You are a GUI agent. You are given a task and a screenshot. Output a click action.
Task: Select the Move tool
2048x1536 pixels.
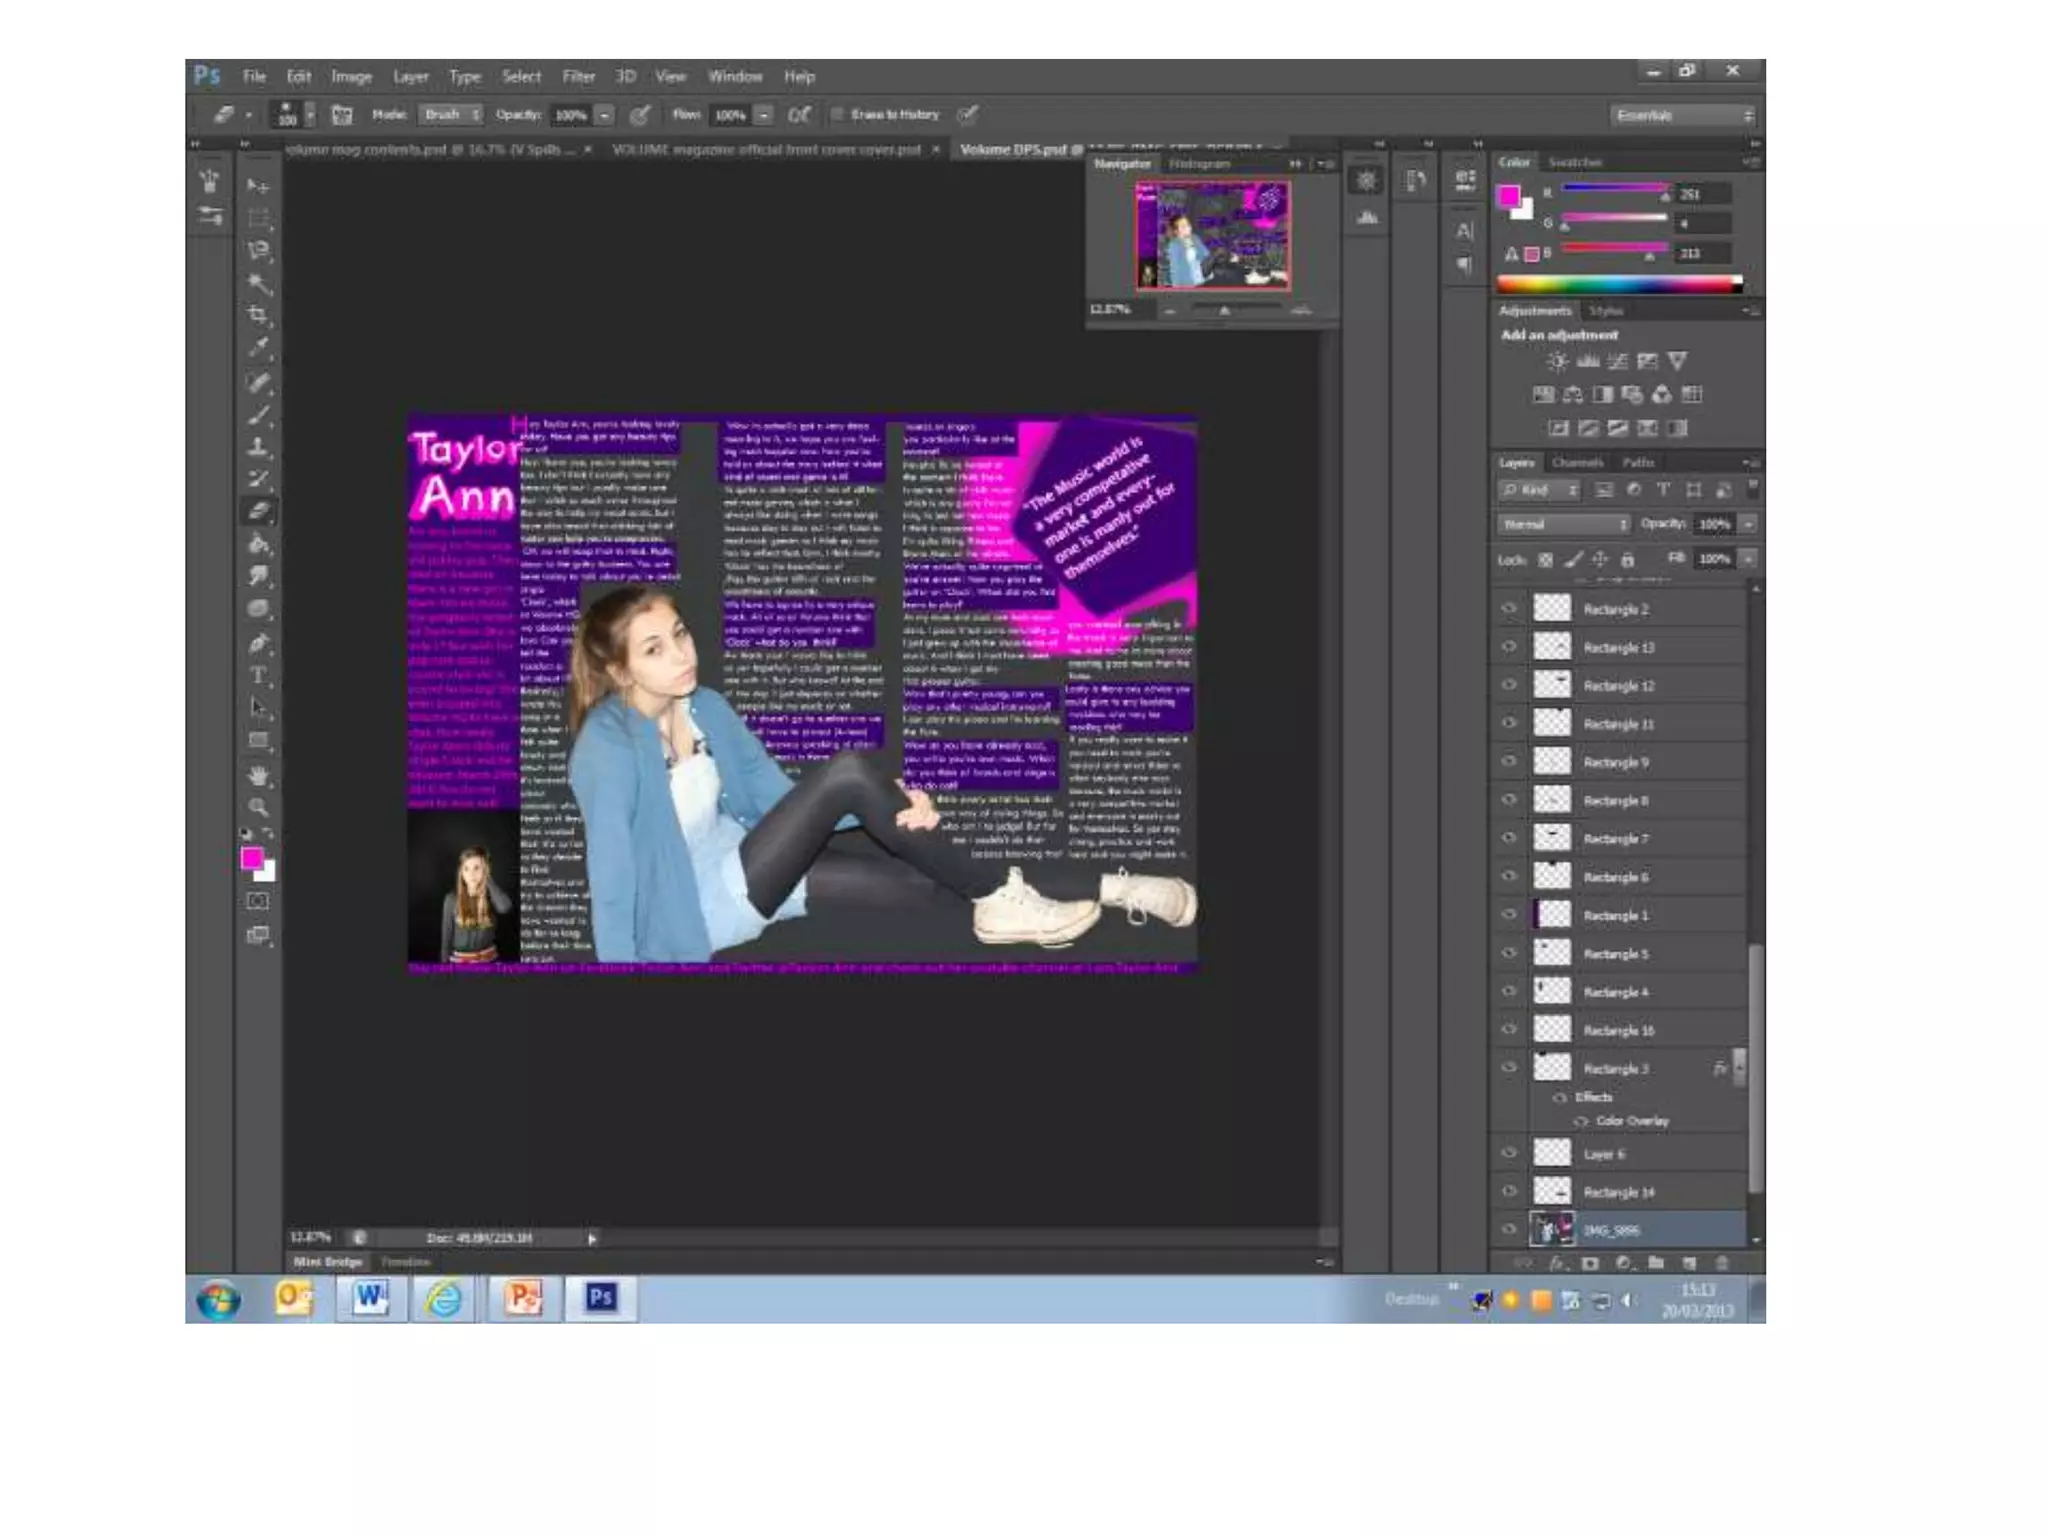tap(258, 187)
